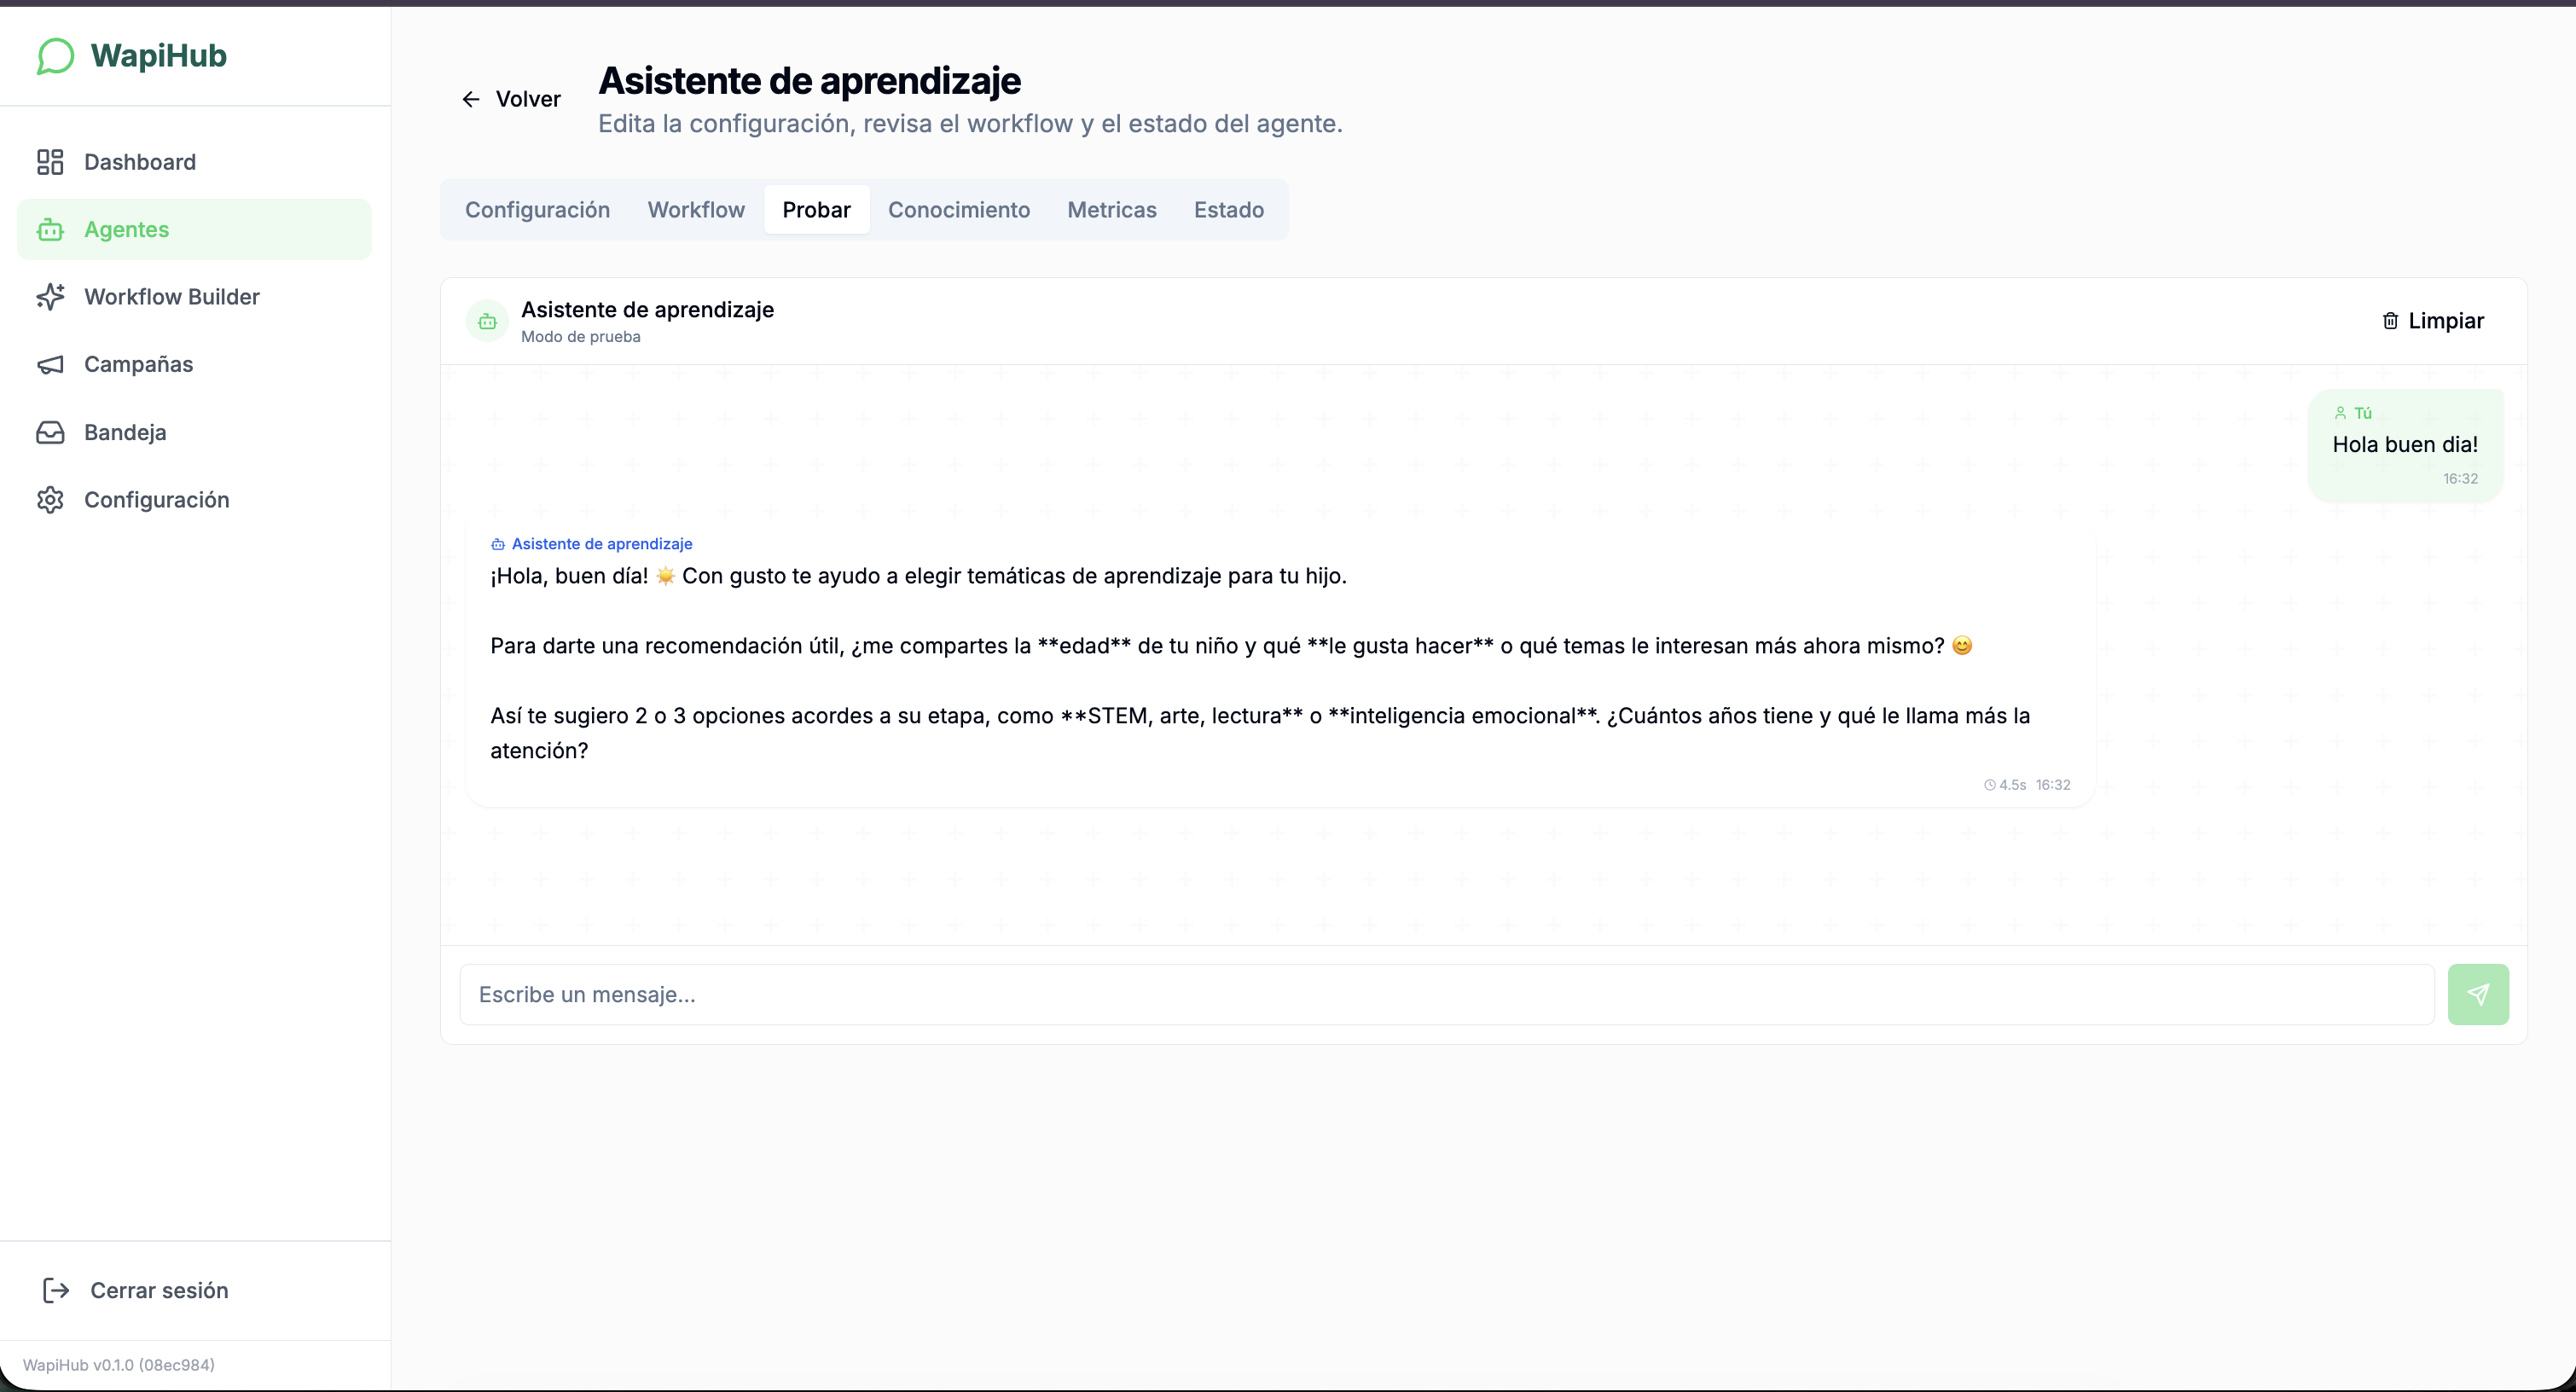Click the WapiHub chat bubble logo icon
Viewport: 2576px width, 1392px height.
pyautogui.click(x=55, y=56)
